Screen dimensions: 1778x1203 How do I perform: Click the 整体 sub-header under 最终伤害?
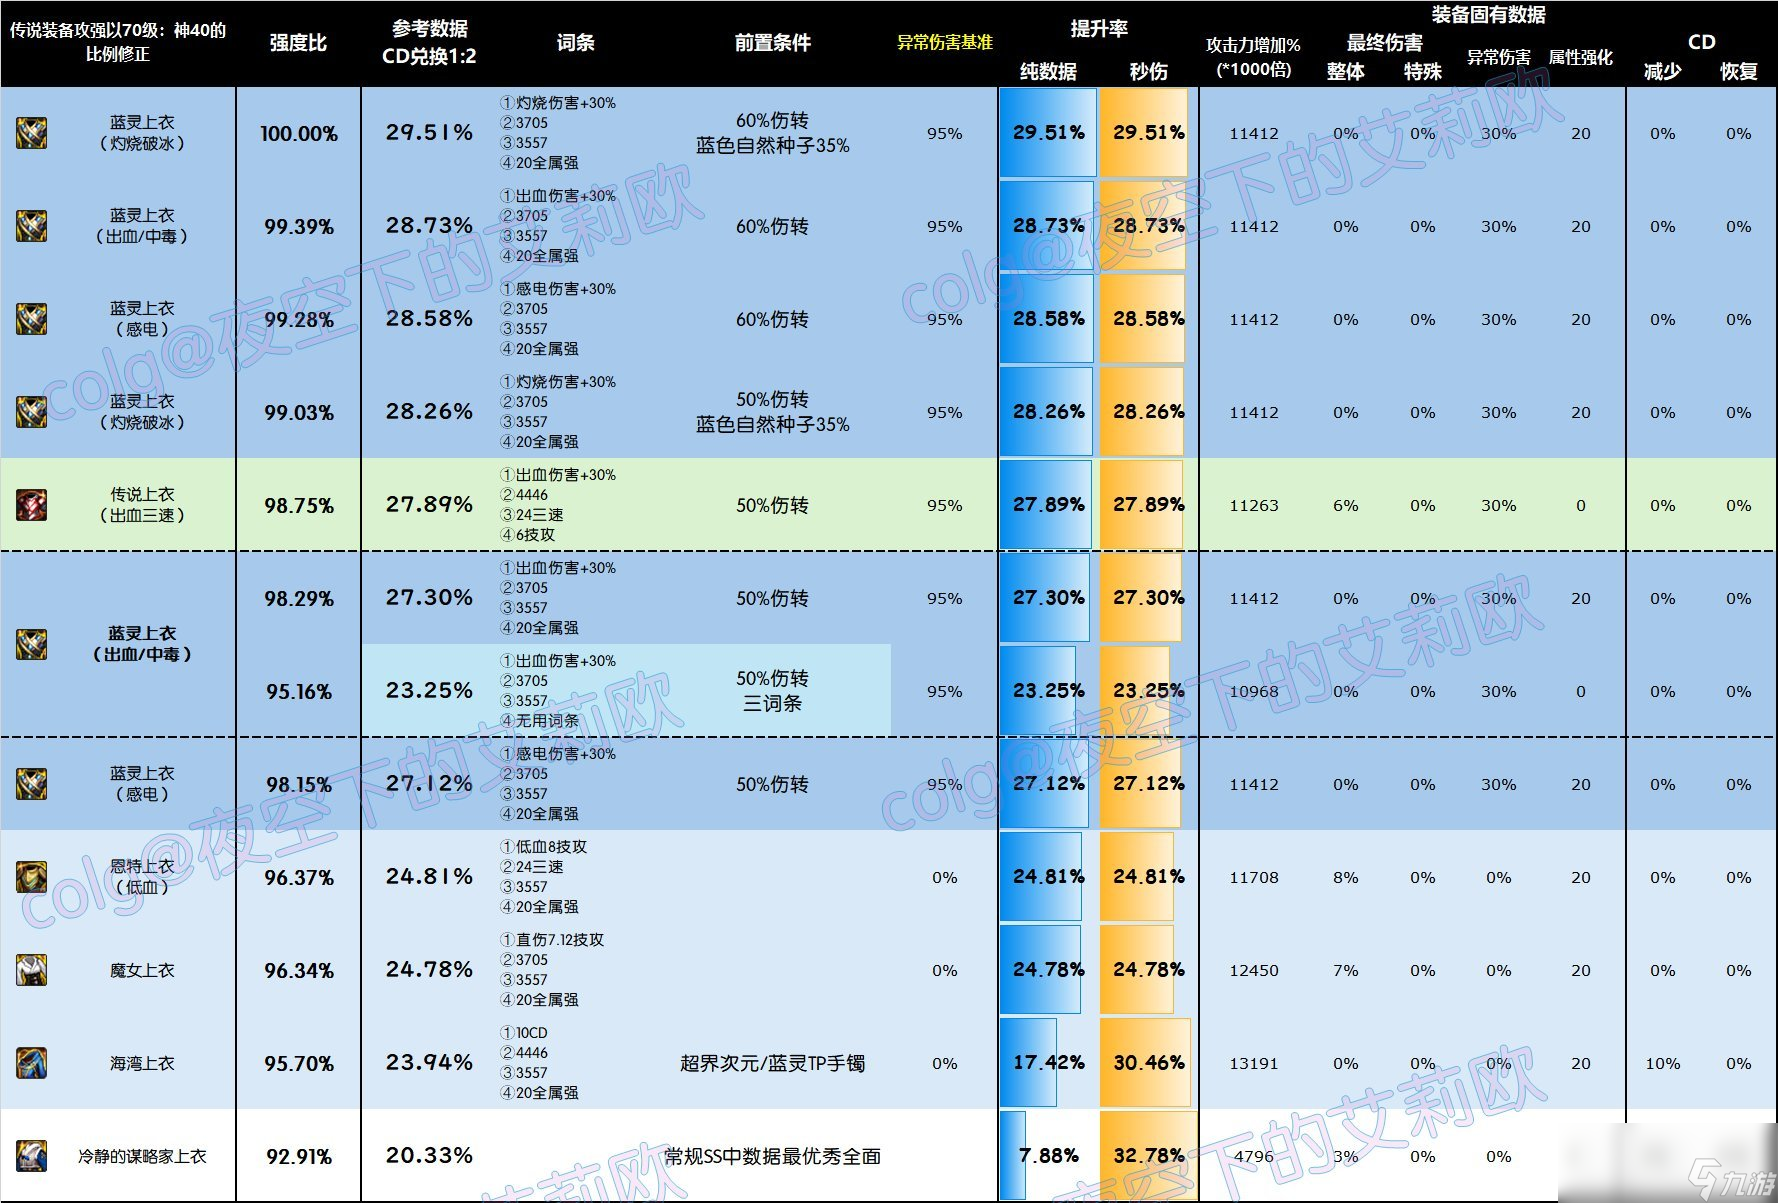(1345, 71)
